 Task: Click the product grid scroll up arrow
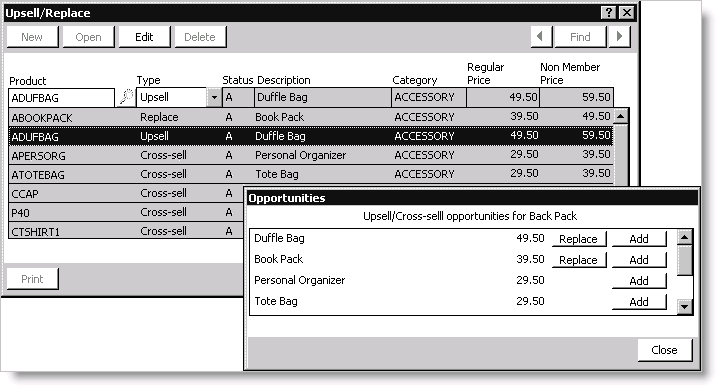point(620,116)
